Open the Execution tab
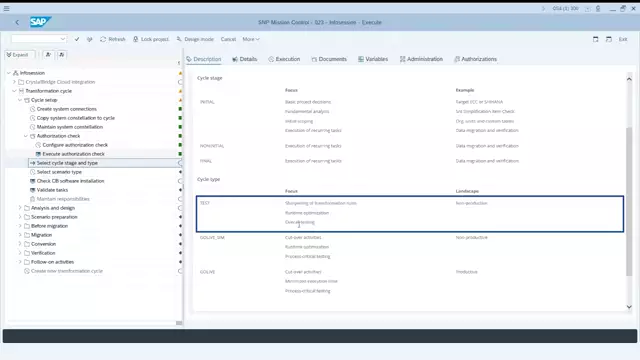Viewport: 640px width, 360px height. [x=284, y=59]
